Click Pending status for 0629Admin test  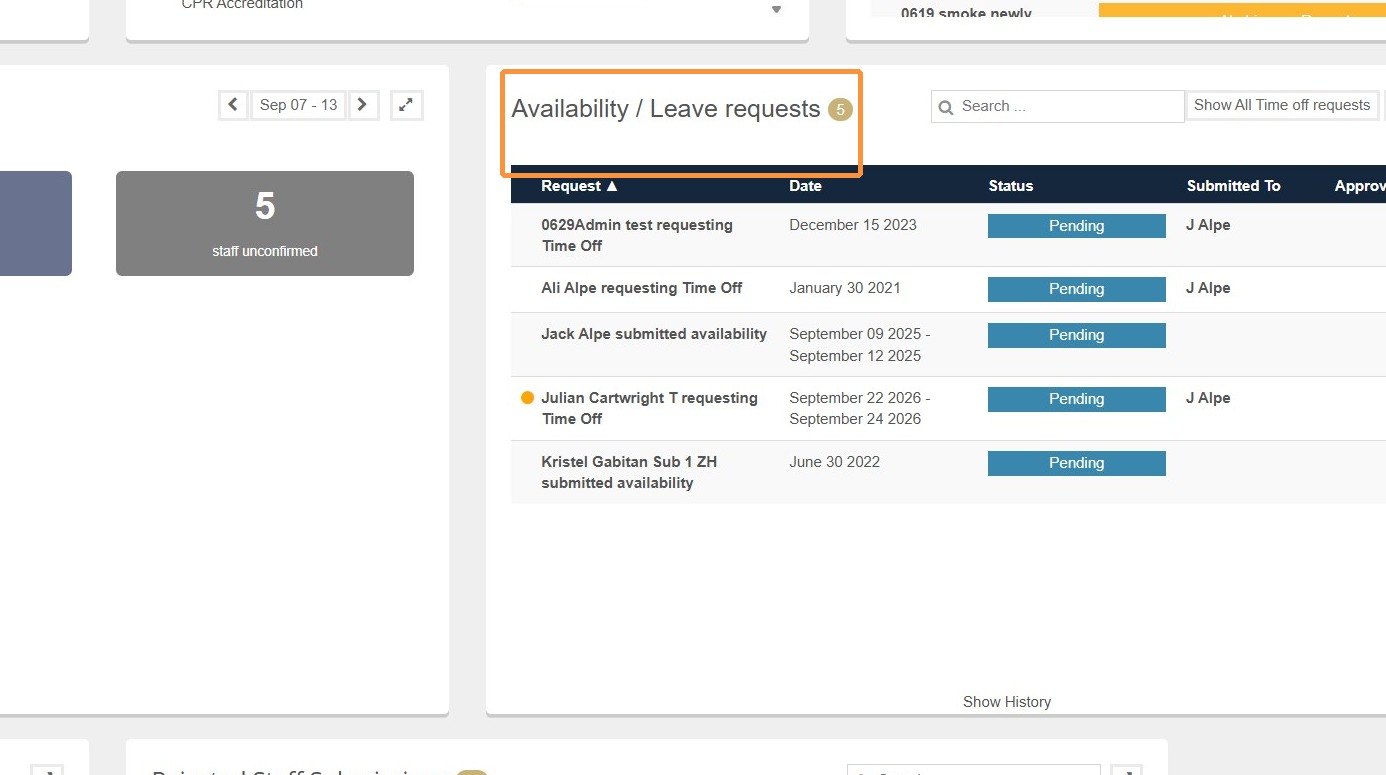pos(1077,226)
